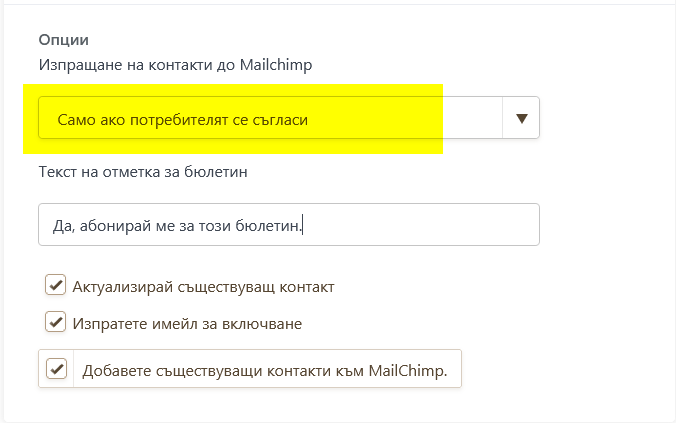Uncheck the "Актуализирай съществуващ контакт" checkbox
This screenshot has height=423, width=676.
(55, 286)
